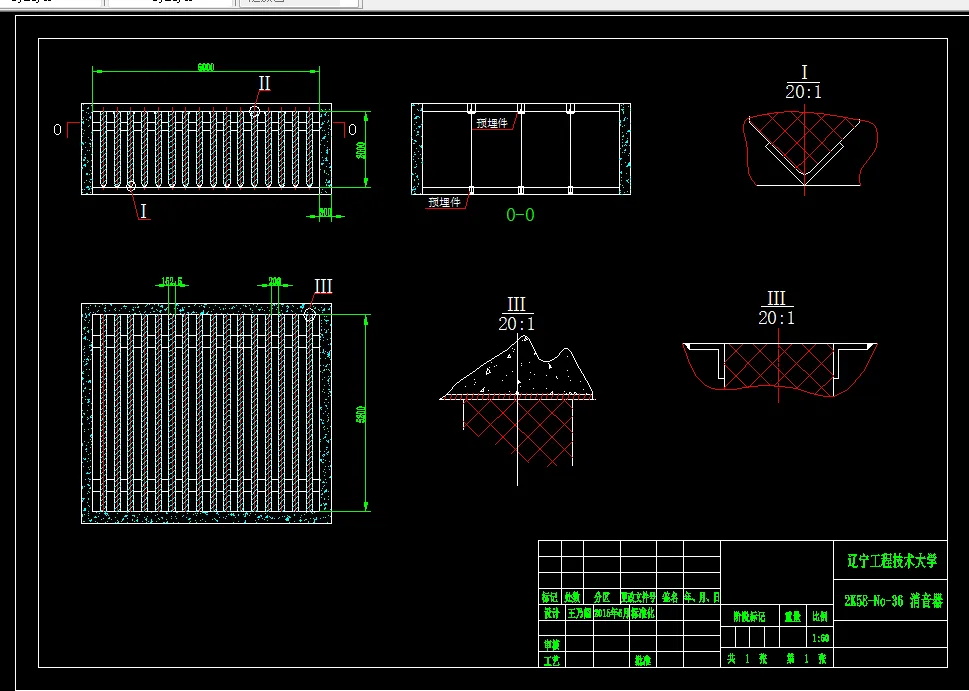Click the left O section cut marker
969x691 pixels.
tap(57, 130)
